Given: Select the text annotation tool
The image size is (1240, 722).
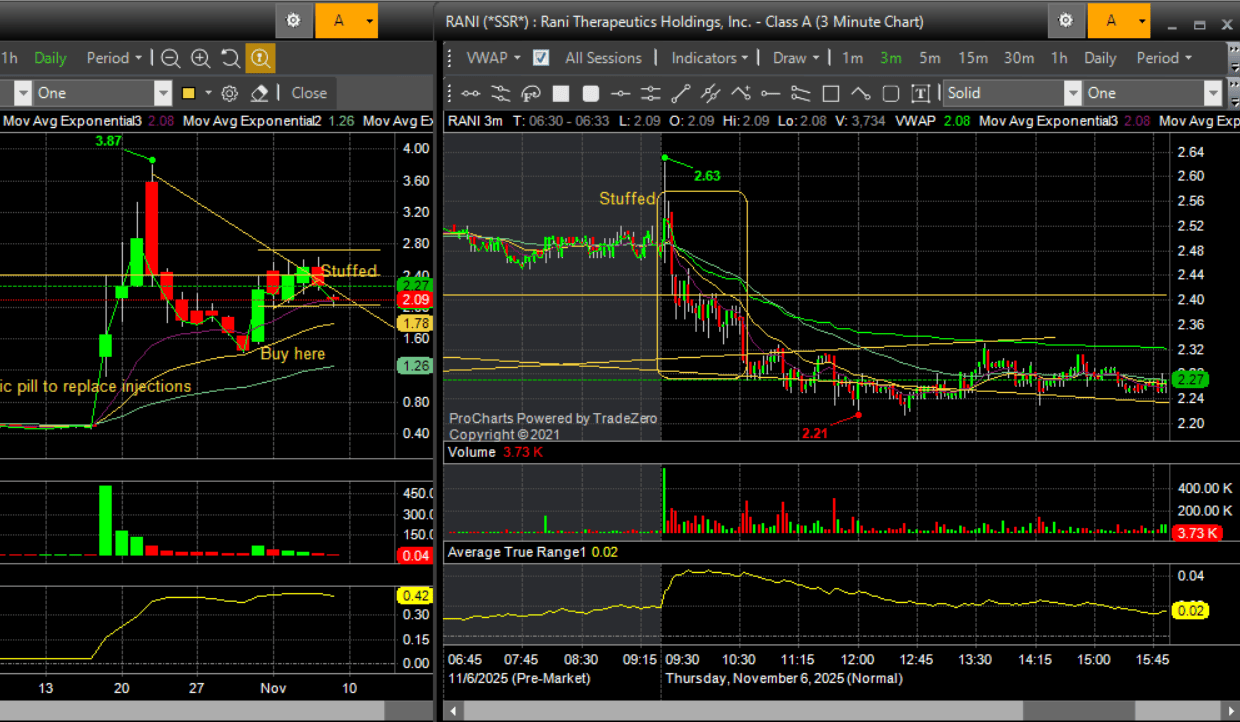Looking at the screenshot, I should coord(921,93).
